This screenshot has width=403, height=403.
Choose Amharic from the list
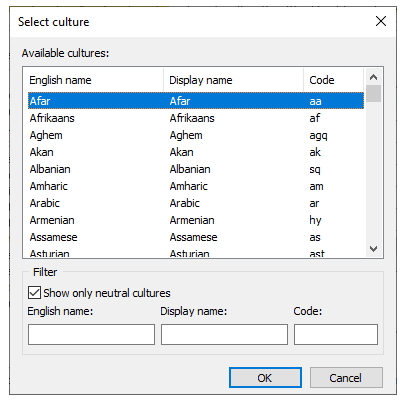(196, 186)
